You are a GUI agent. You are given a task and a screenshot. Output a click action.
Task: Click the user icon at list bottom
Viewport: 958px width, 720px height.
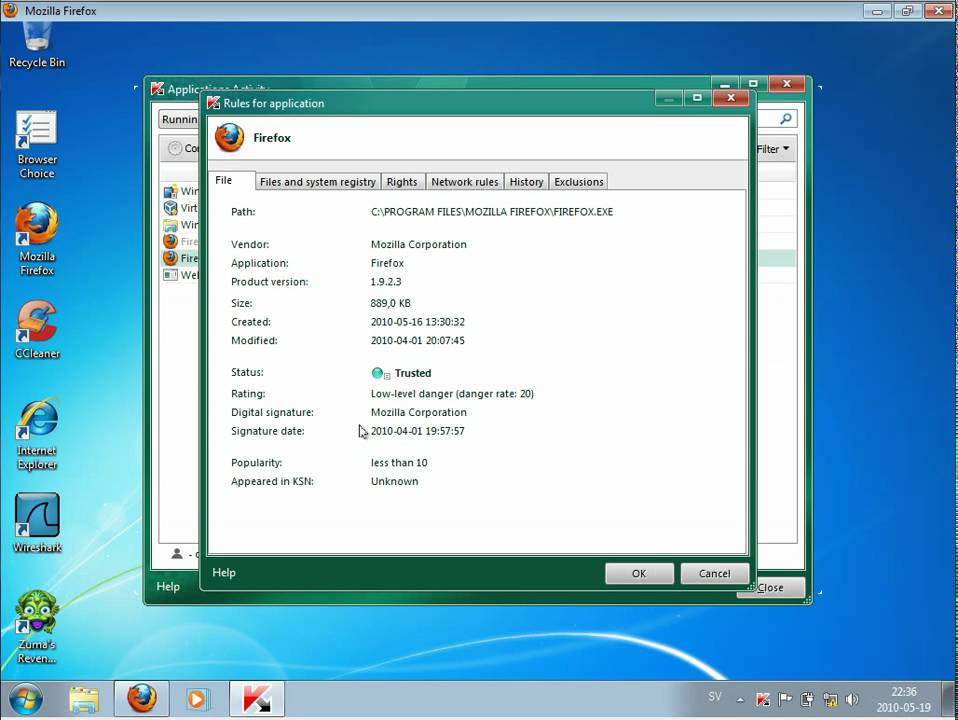coord(177,554)
